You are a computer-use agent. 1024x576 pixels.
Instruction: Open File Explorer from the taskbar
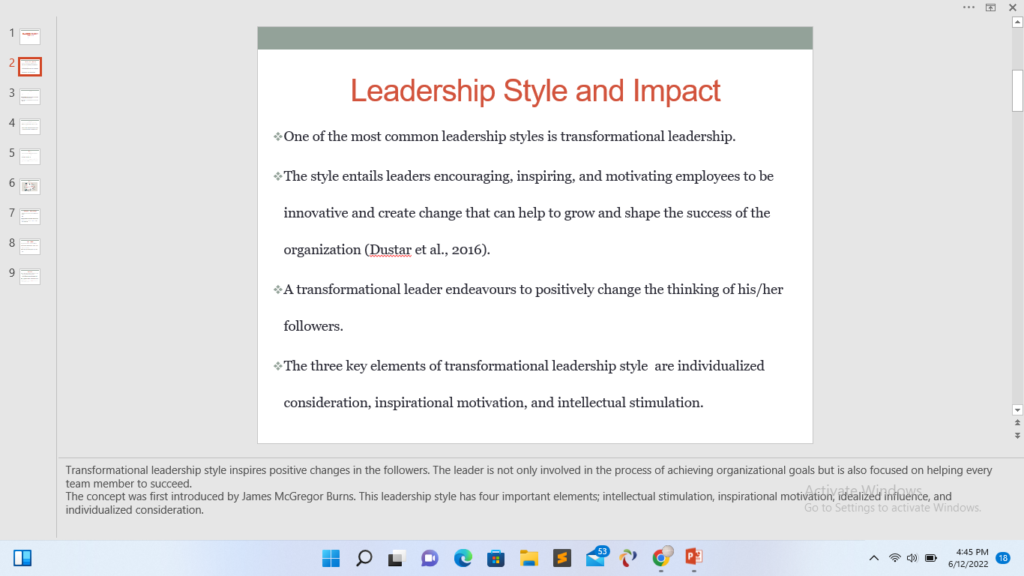528,558
